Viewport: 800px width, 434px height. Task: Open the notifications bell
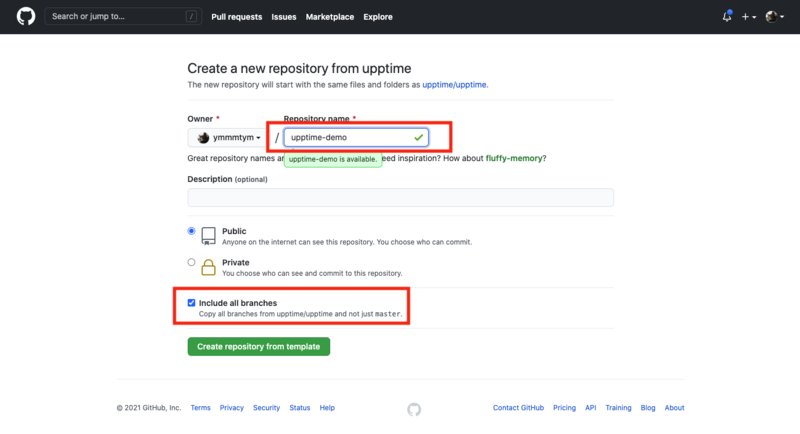coord(727,16)
